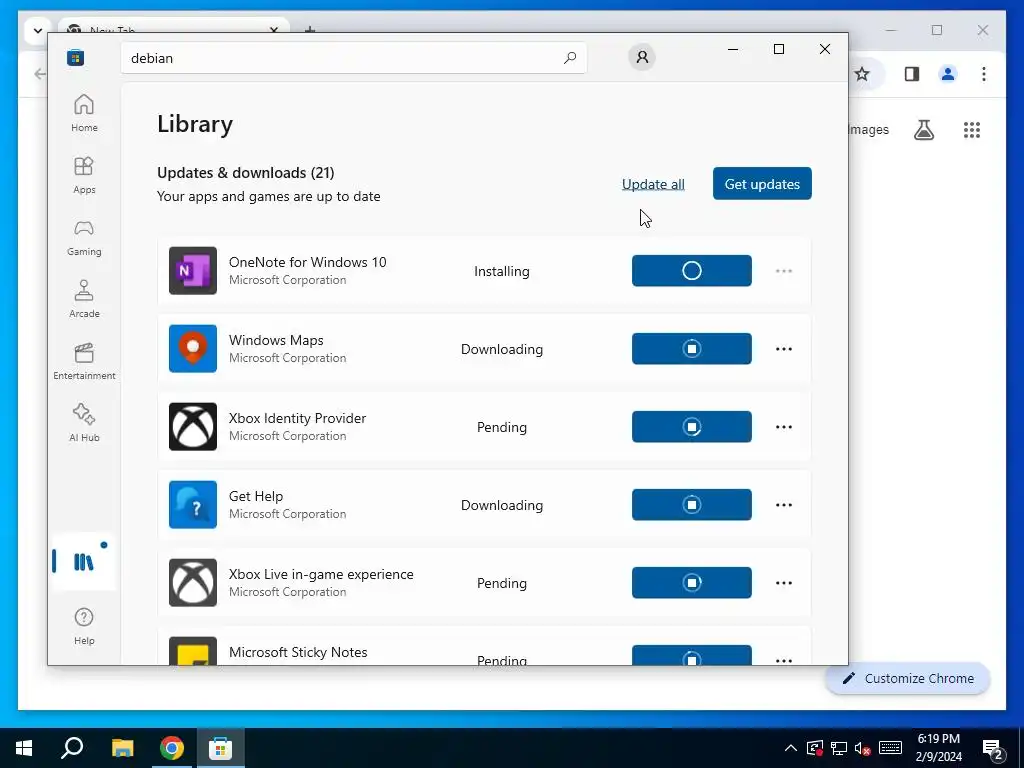
Task: Stop the Get Help download
Action: [692, 505]
